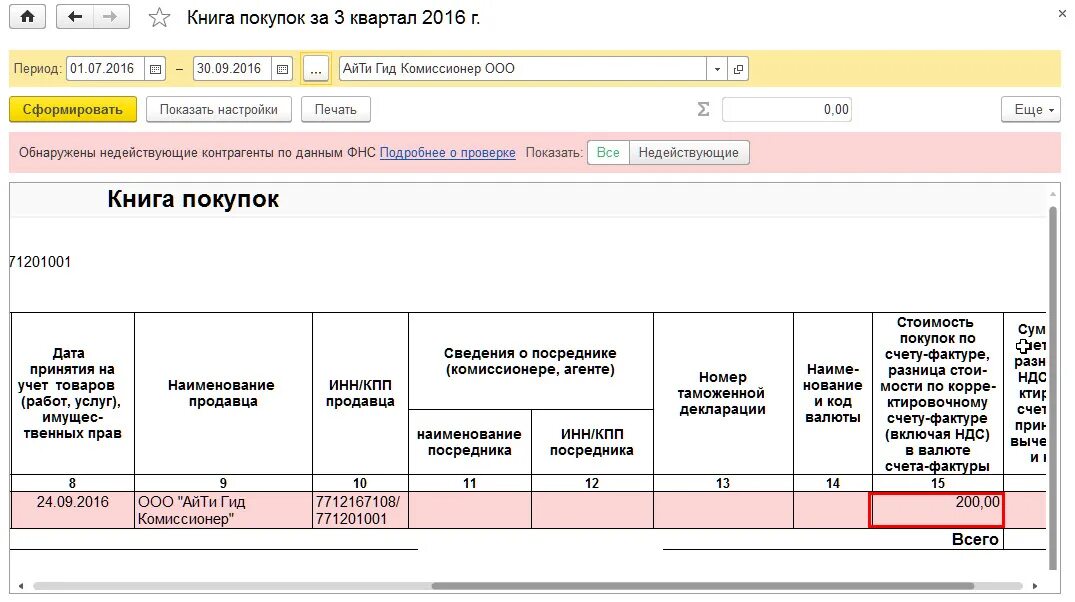The width and height of the screenshot is (1075, 602).
Task: Click column header Наименование и код валюты
Action: 833,394
